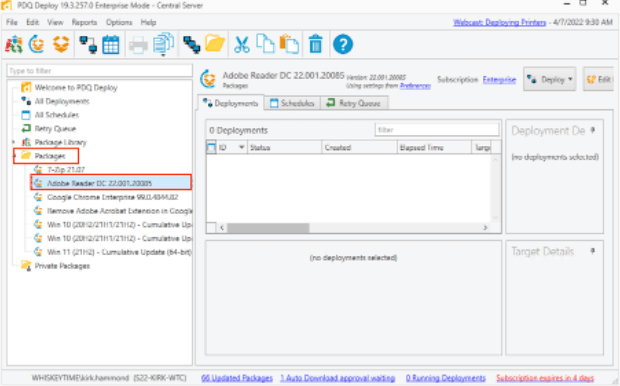Open the Reports menu

(x=84, y=22)
